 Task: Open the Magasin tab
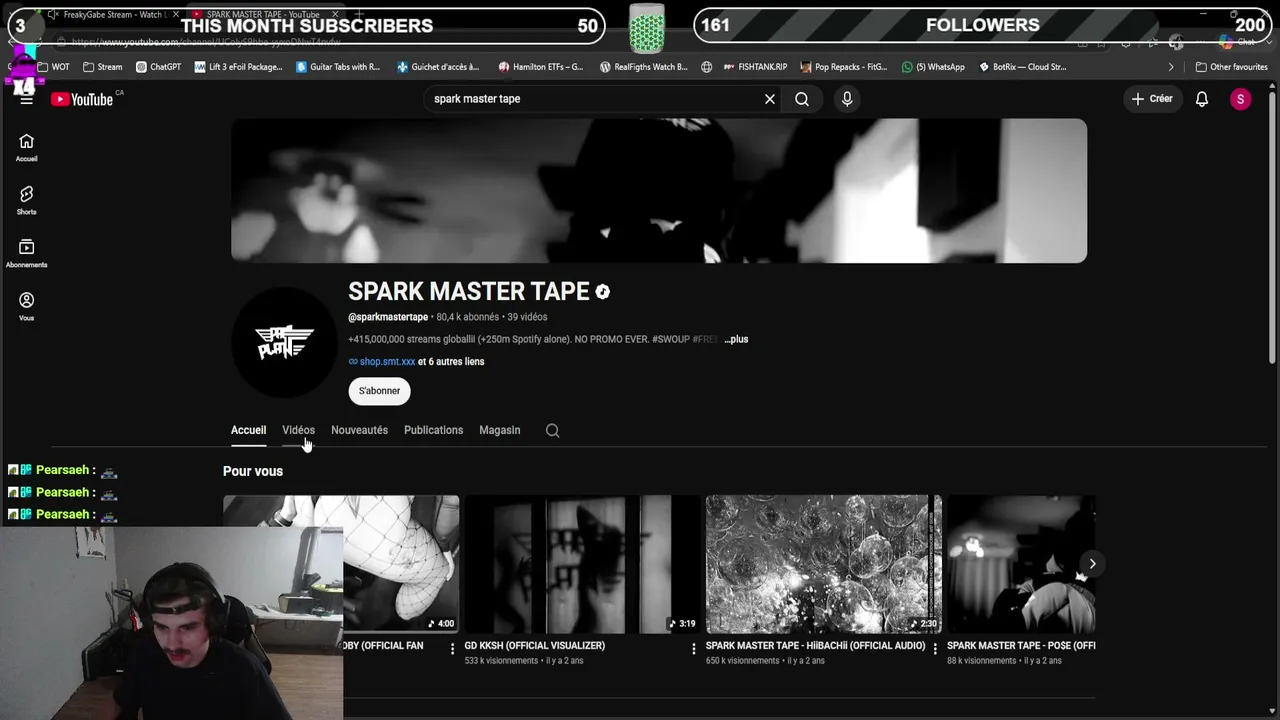(x=499, y=430)
